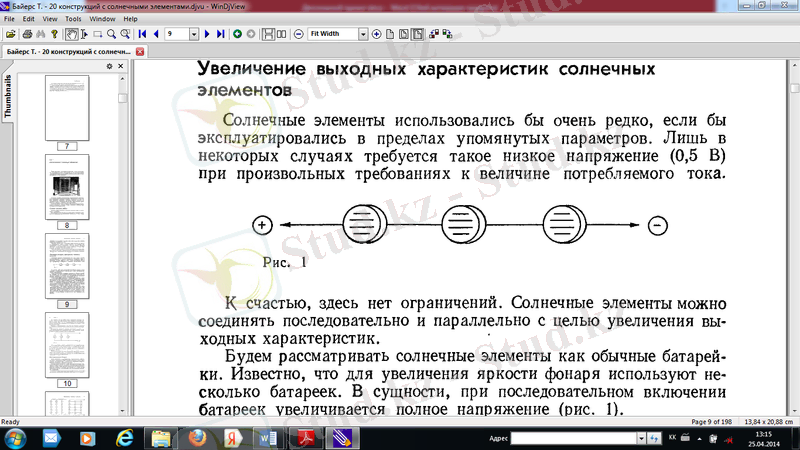Expand the page number dropdown
This screenshot has width=800, height=450.
(194, 33)
